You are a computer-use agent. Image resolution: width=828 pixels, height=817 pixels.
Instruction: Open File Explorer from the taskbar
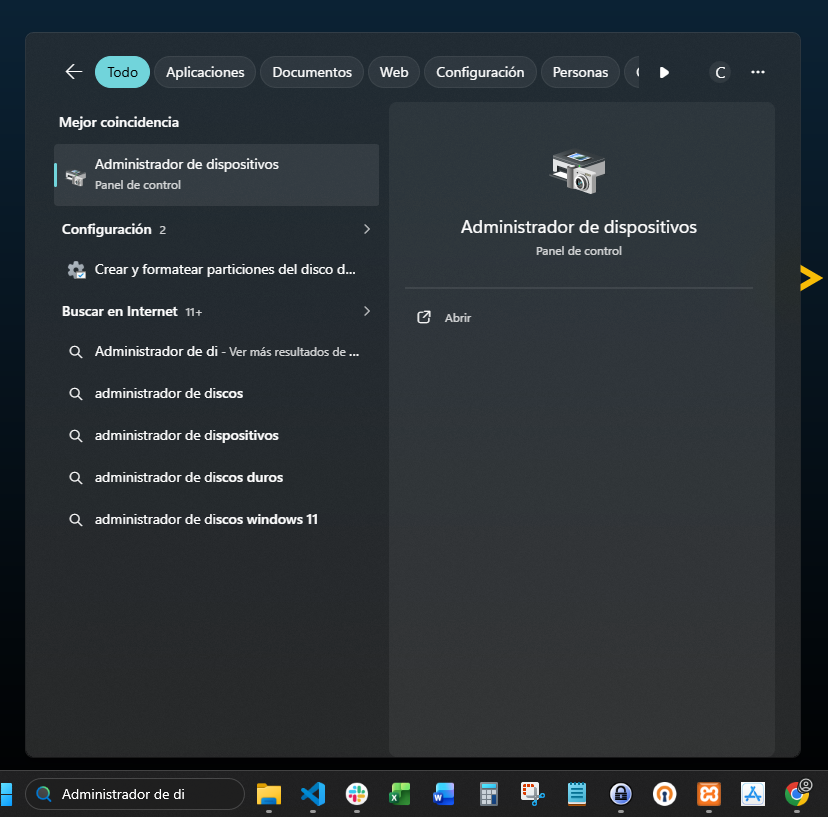(268, 794)
